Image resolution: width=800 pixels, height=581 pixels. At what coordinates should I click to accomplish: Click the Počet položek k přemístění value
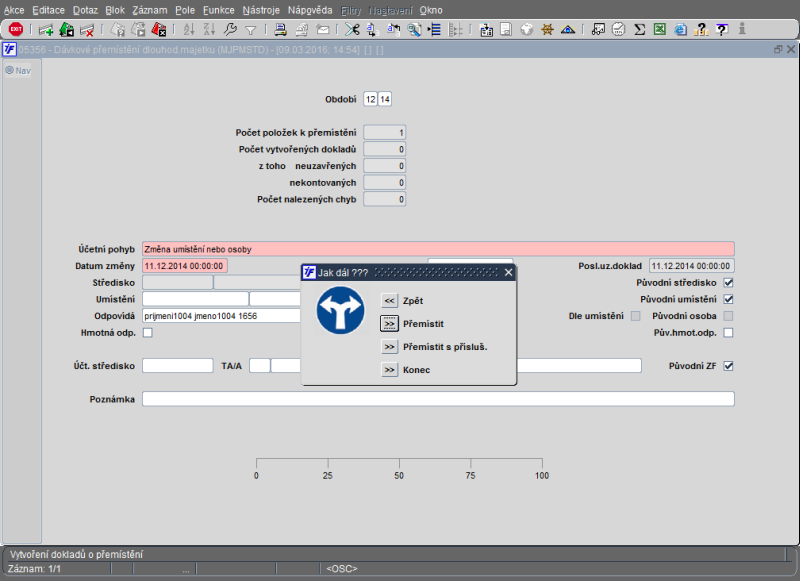click(385, 133)
